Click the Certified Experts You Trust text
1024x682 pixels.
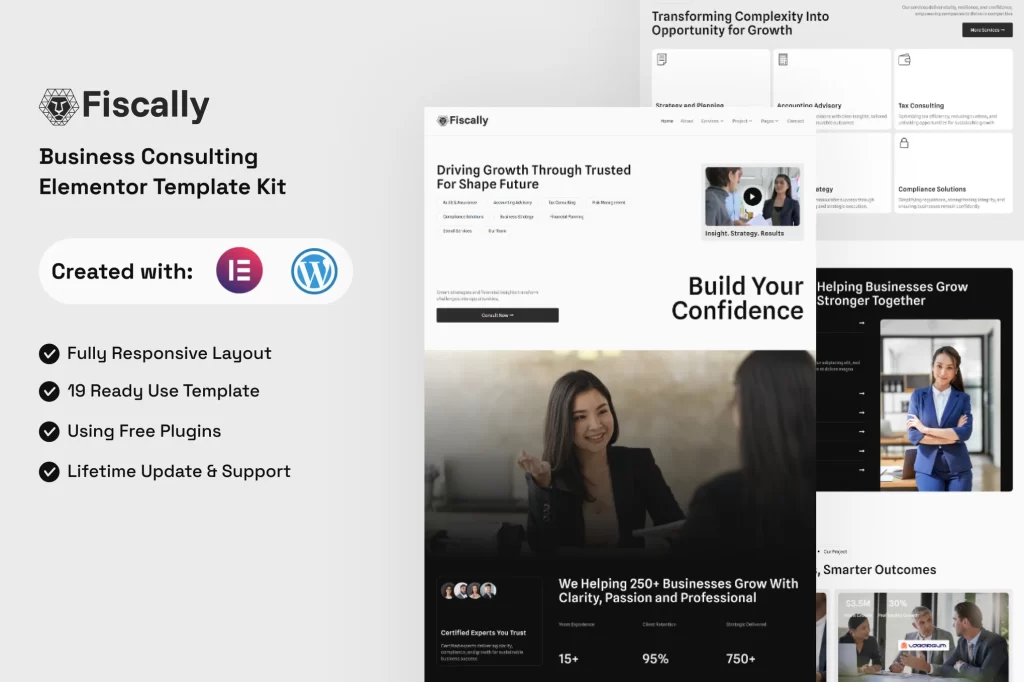click(x=483, y=632)
